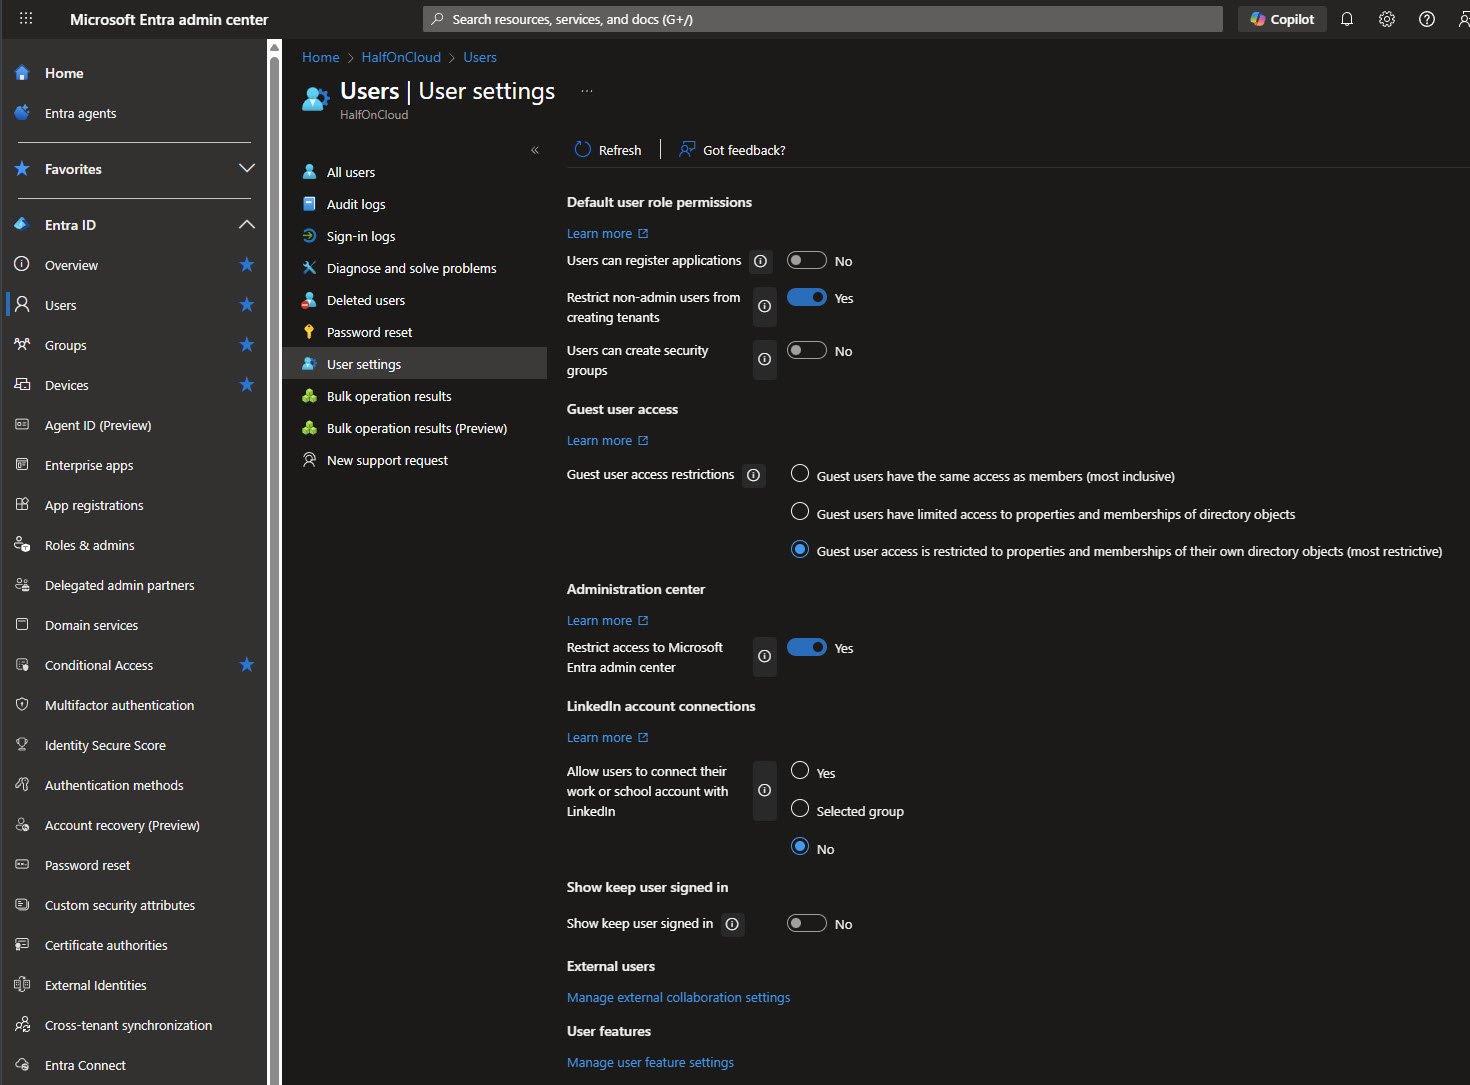Click info icon for Guest user access restrictions
The image size is (1470, 1085).
pos(754,475)
